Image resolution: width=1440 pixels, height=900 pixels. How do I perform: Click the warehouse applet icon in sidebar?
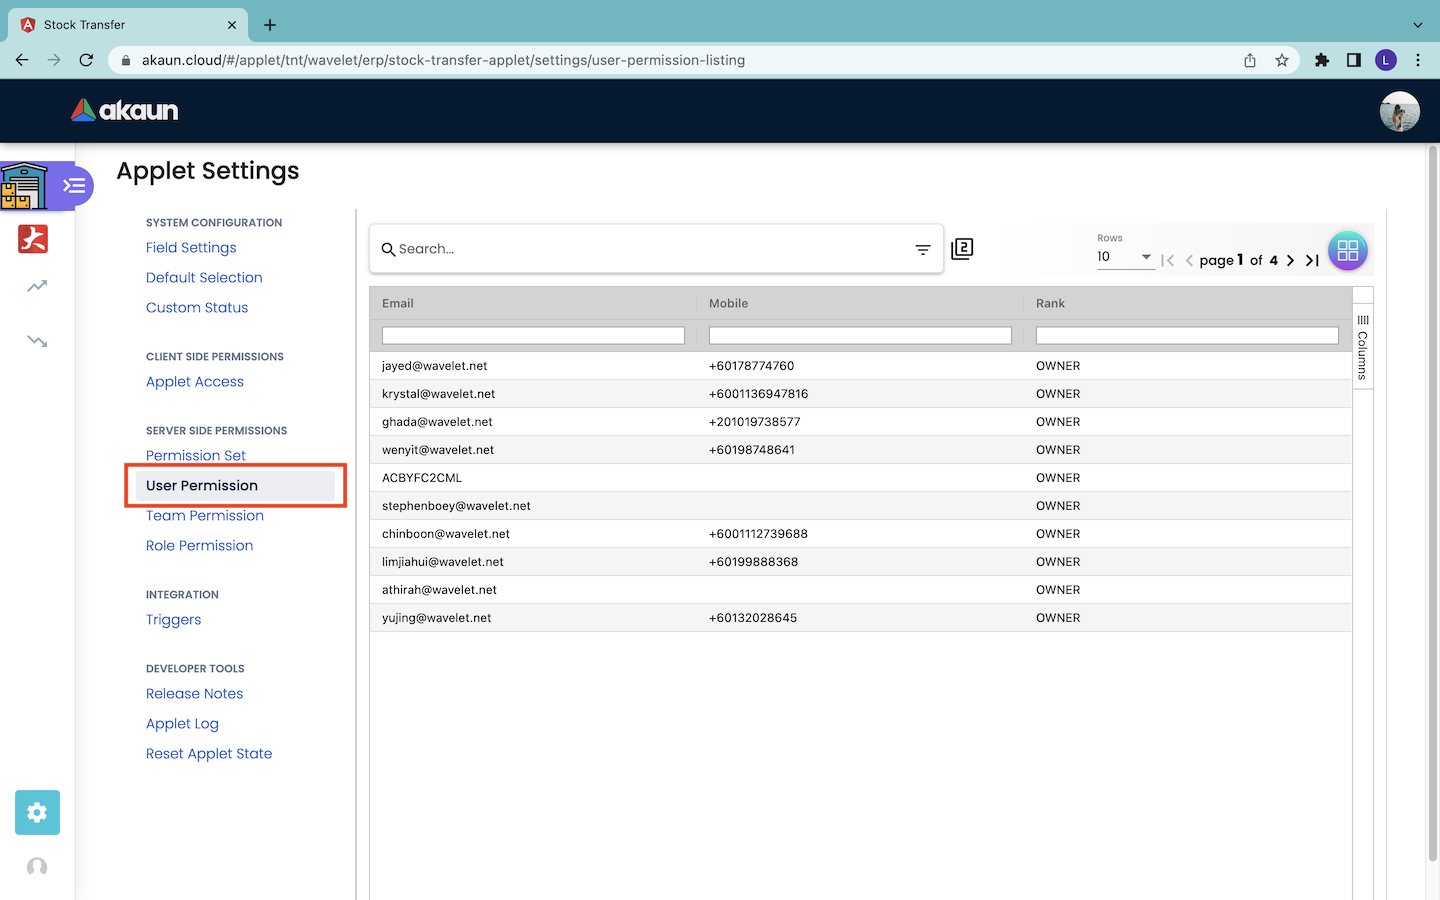[24, 186]
